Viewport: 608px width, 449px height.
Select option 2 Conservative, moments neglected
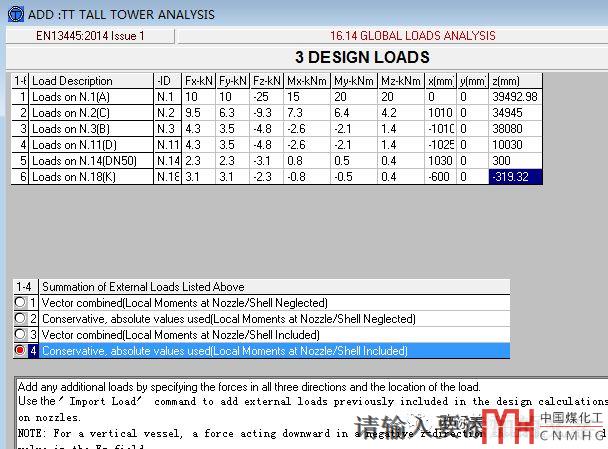click(x=20, y=318)
